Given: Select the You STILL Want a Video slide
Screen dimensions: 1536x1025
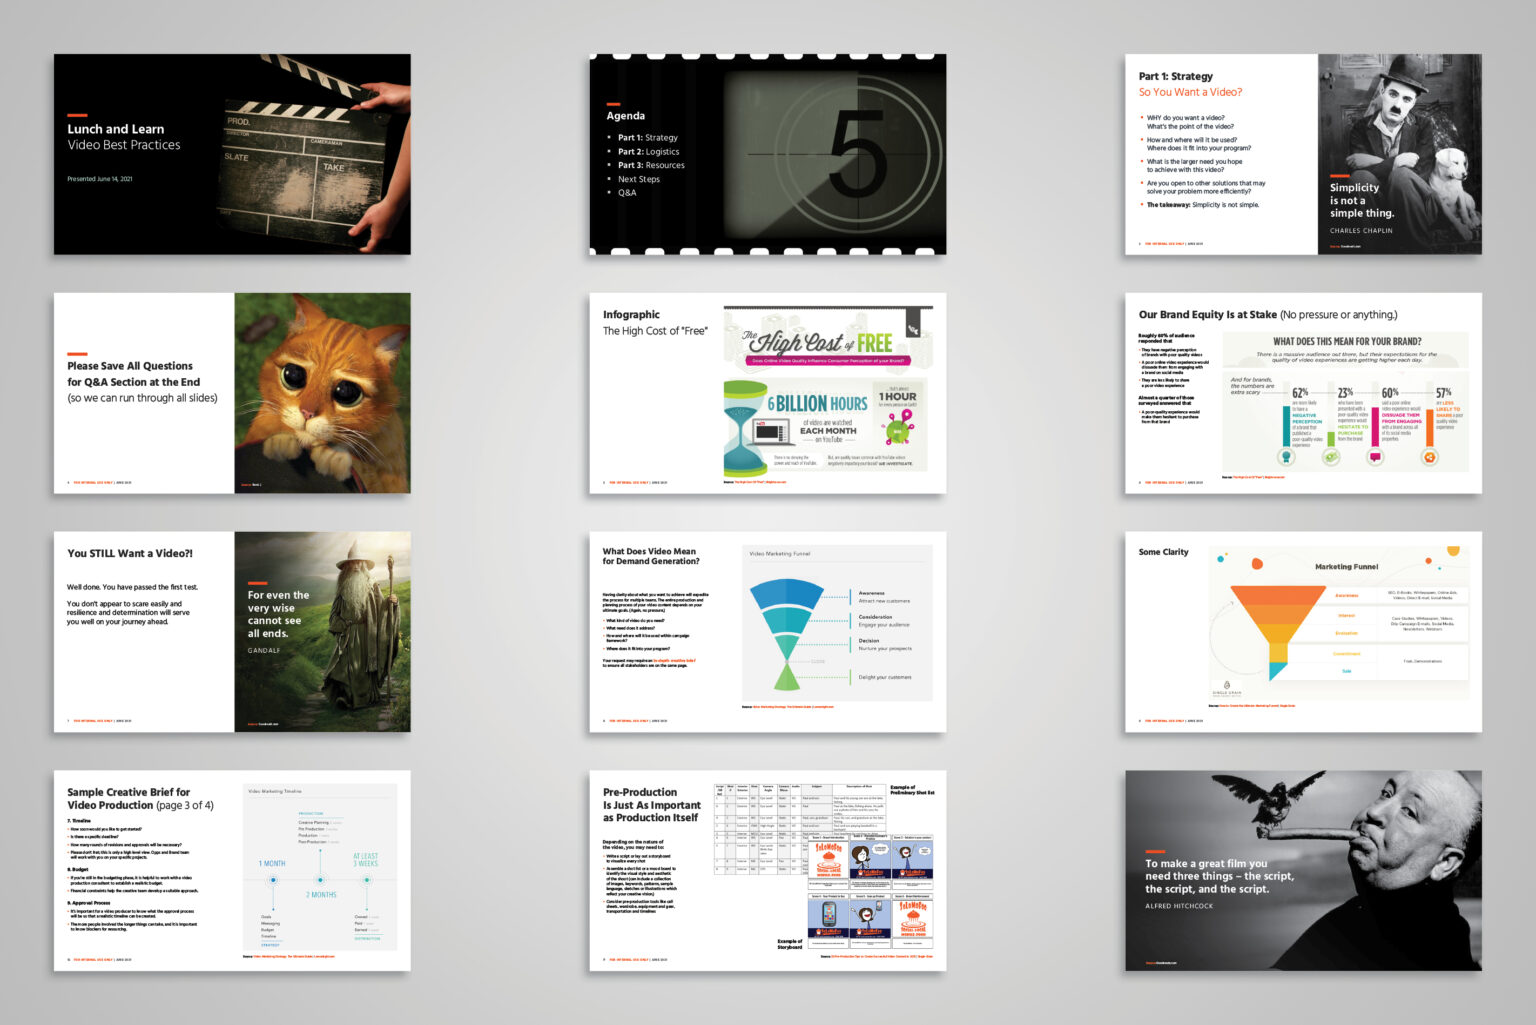Looking at the screenshot, I should [232, 631].
